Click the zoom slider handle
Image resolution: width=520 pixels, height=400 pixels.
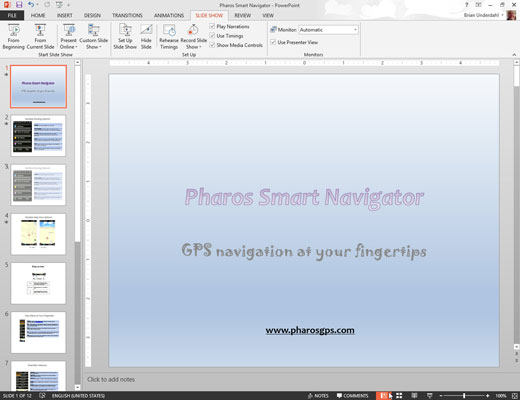click(464, 396)
